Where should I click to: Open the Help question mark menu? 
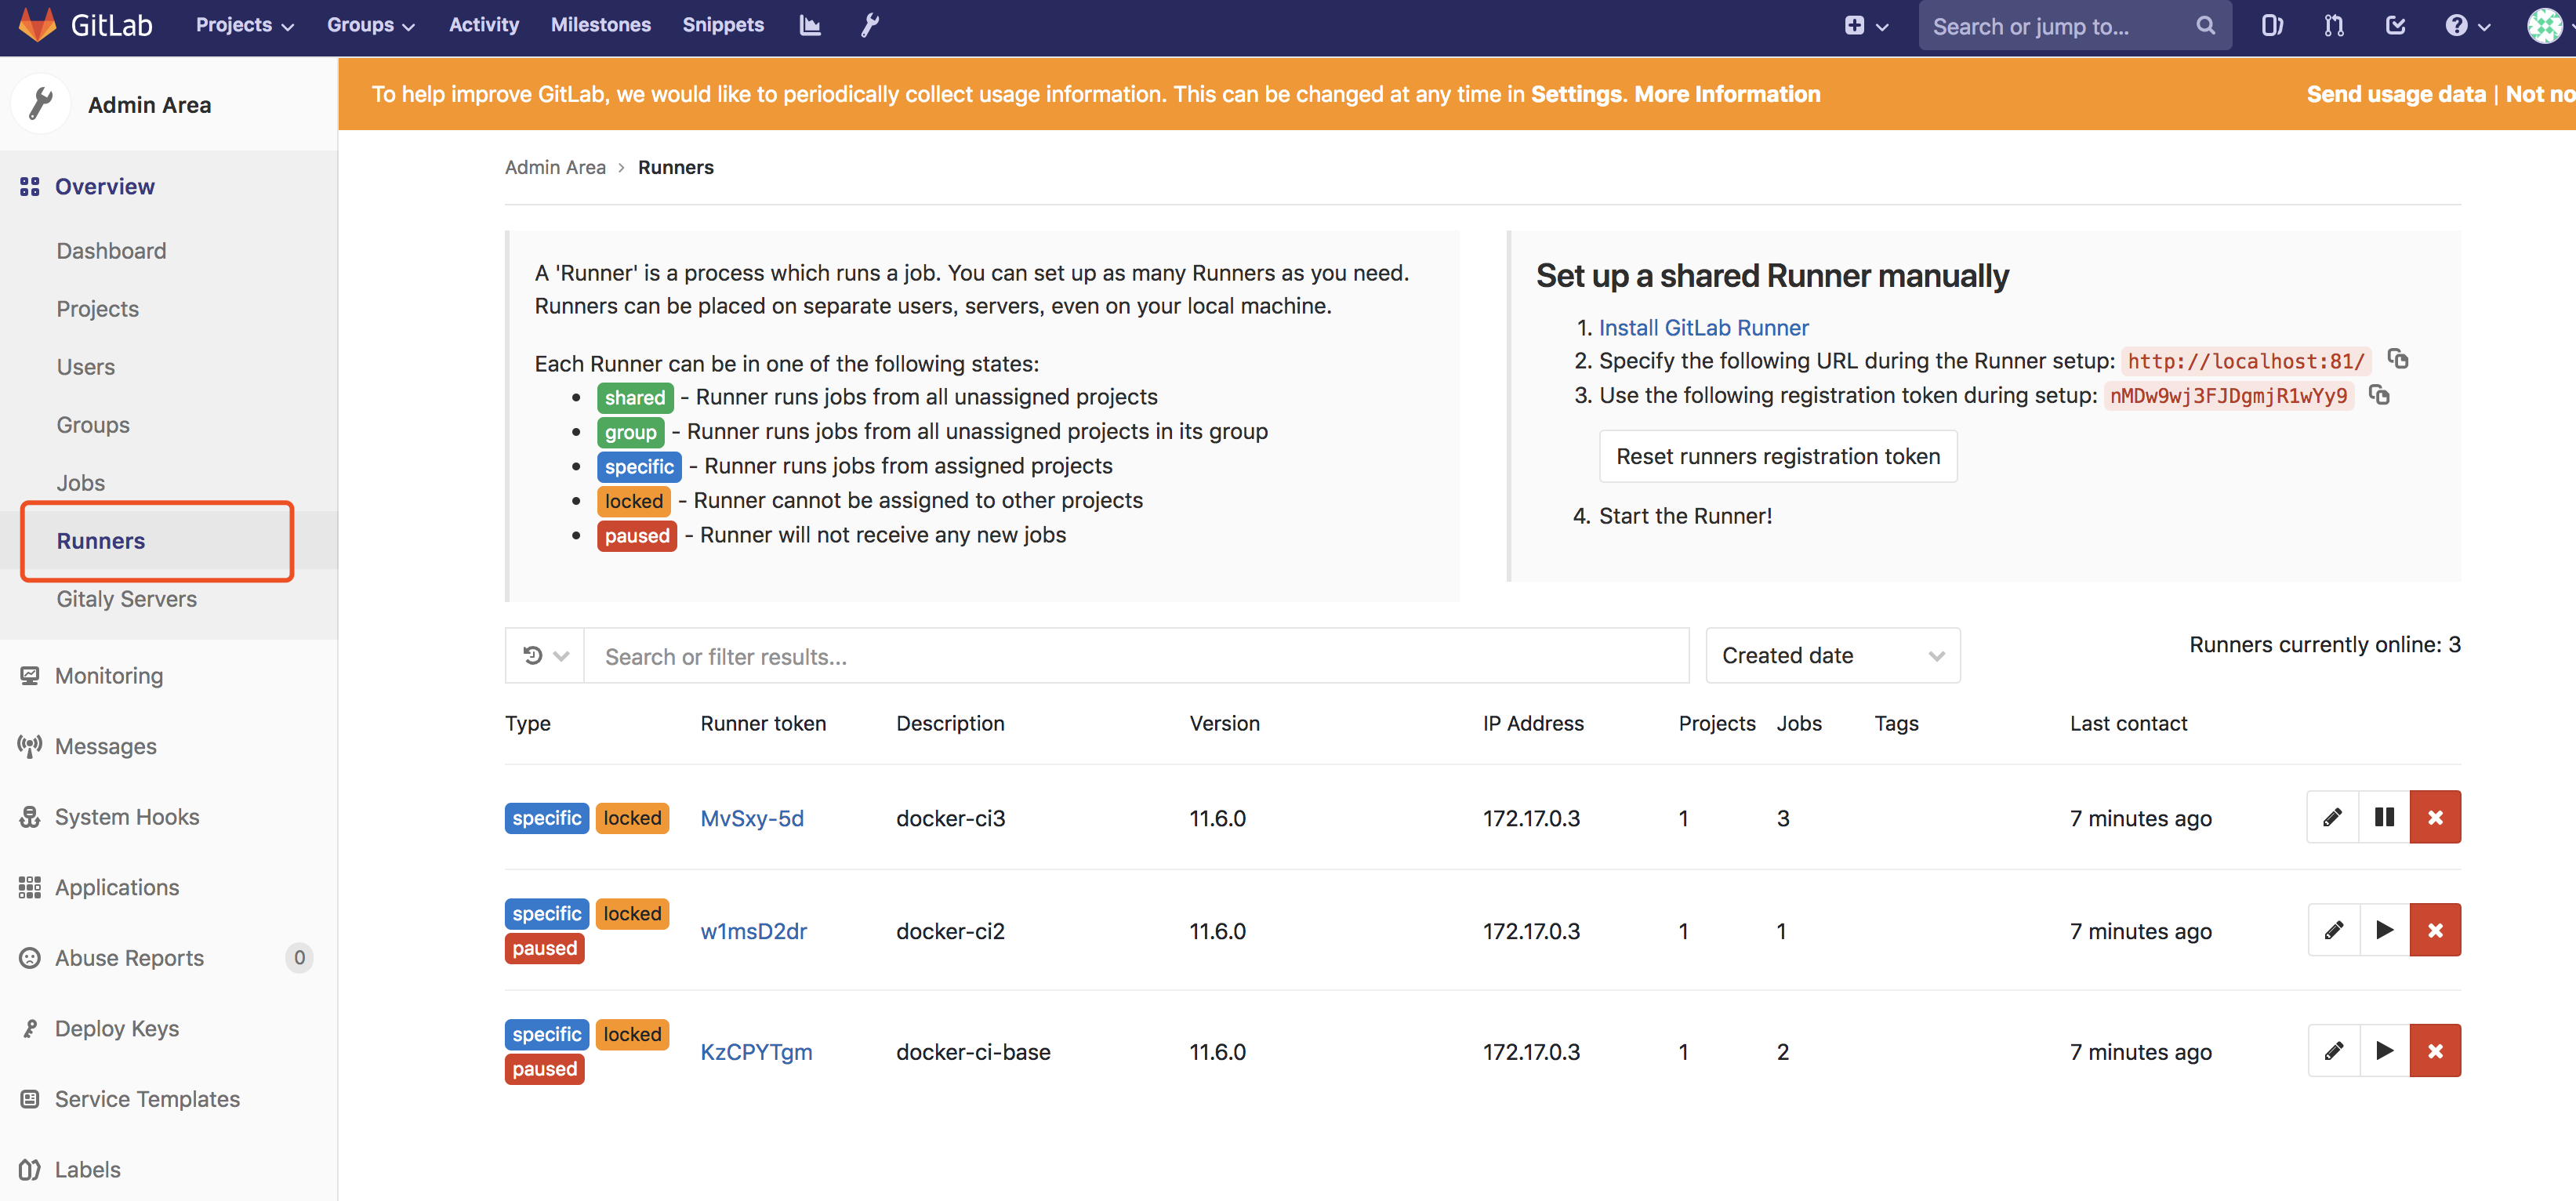pos(2467,26)
